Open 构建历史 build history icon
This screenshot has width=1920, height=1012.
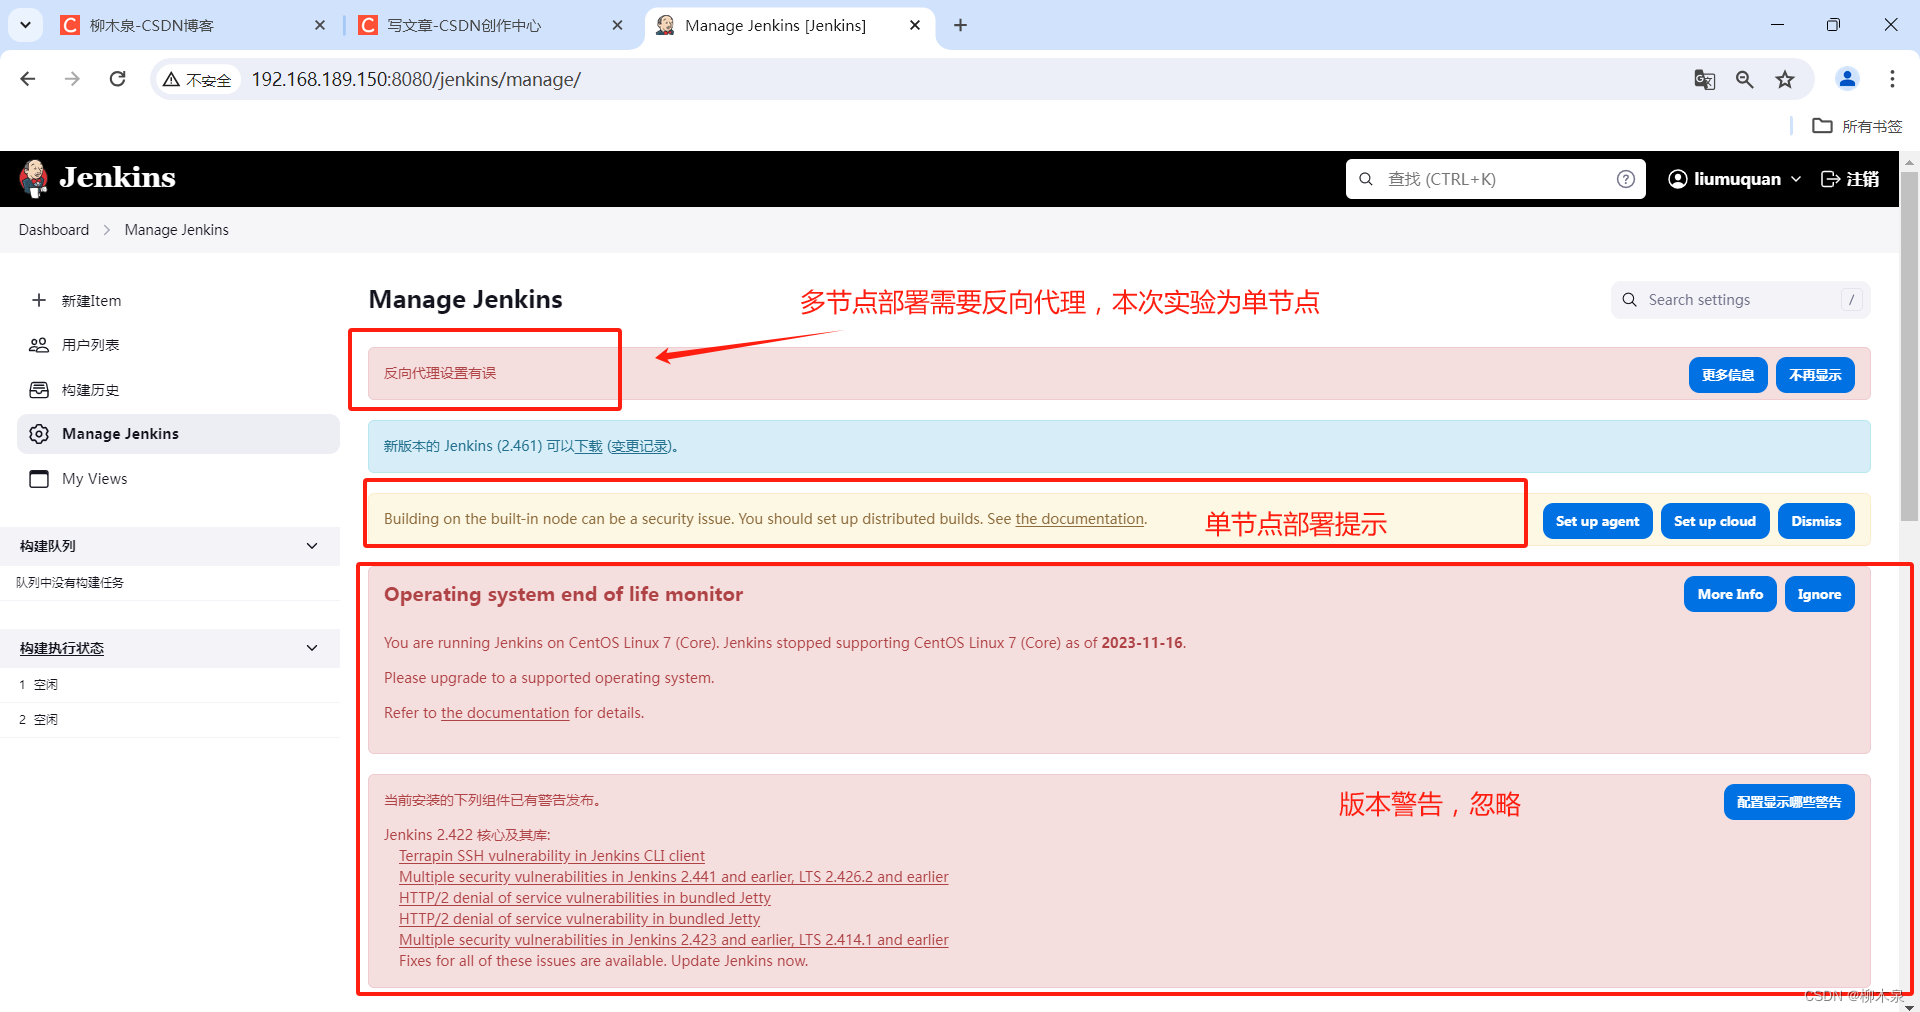pos(39,390)
